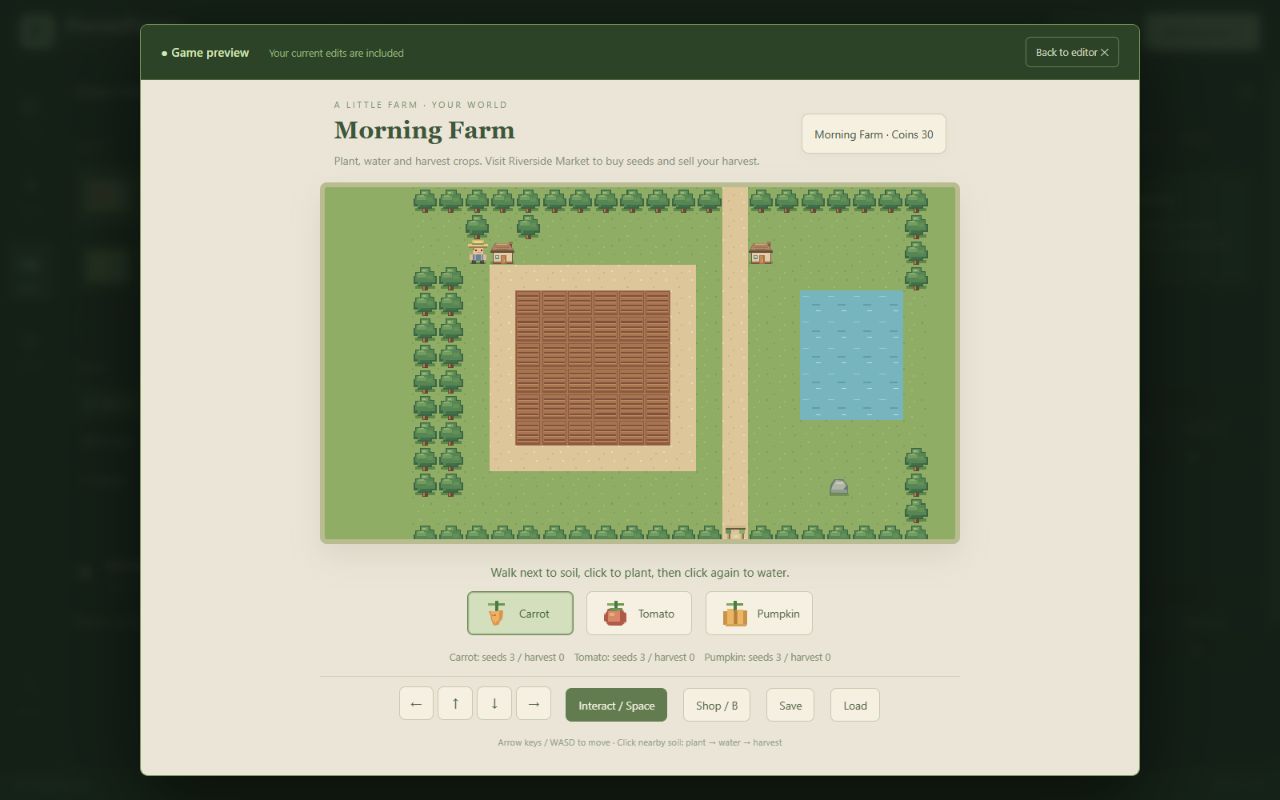This screenshot has width=1280, height=800.
Task: Click the market house right of path
Action: point(761,253)
